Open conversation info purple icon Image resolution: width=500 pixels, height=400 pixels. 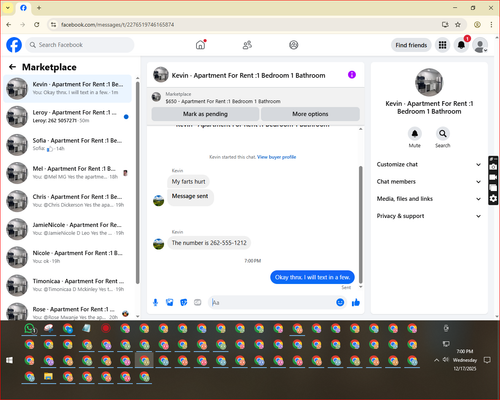(352, 75)
